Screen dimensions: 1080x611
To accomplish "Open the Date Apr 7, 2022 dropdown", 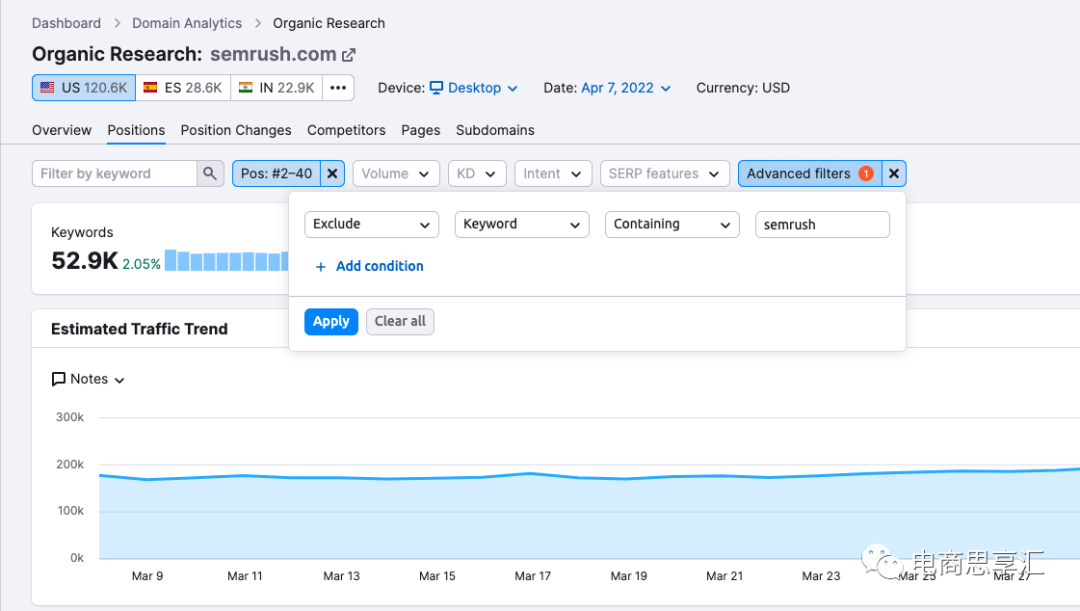I will coord(625,88).
